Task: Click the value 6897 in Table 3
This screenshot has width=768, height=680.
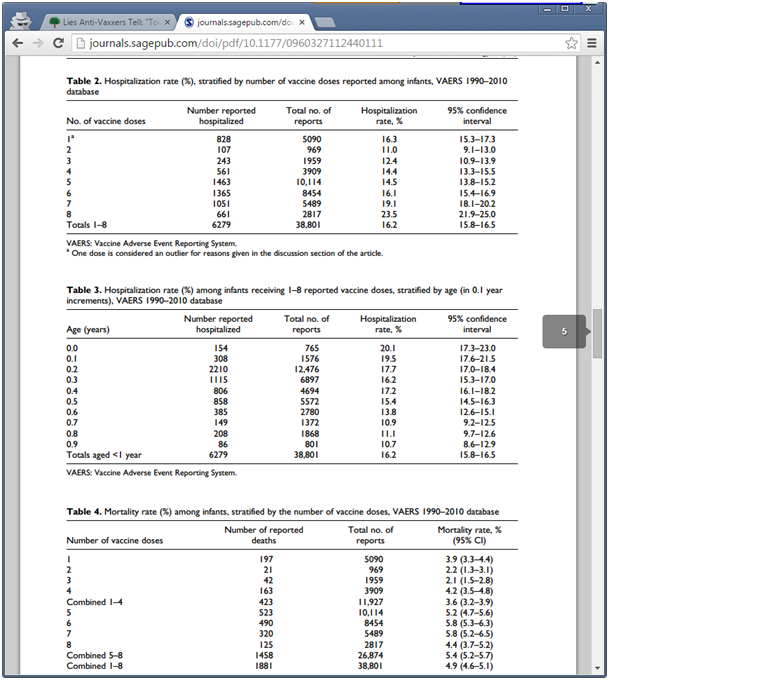Action: coord(310,380)
